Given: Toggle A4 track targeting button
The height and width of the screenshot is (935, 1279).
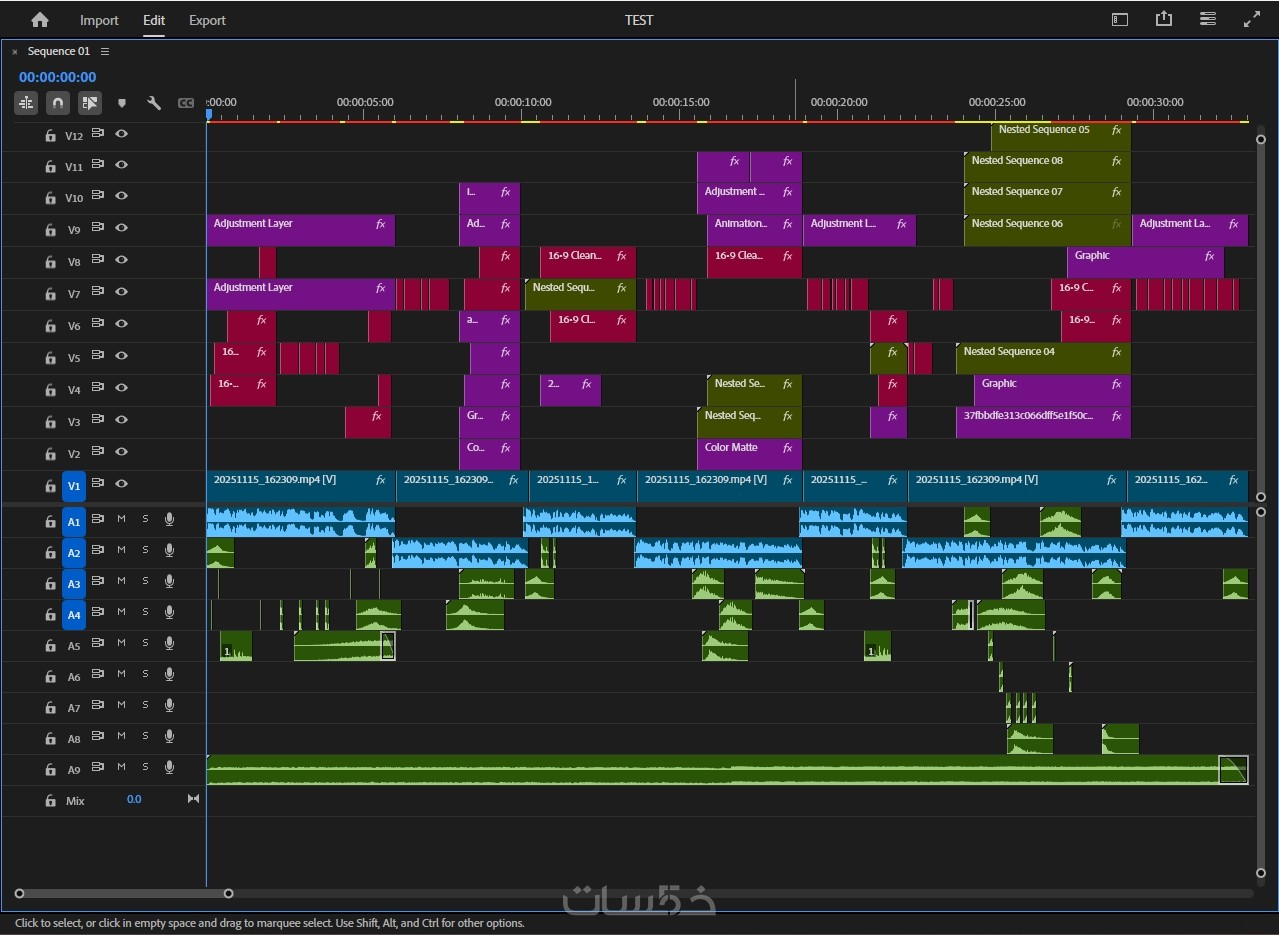Looking at the screenshot, I should pyautogui.click(x=74, y=614).
